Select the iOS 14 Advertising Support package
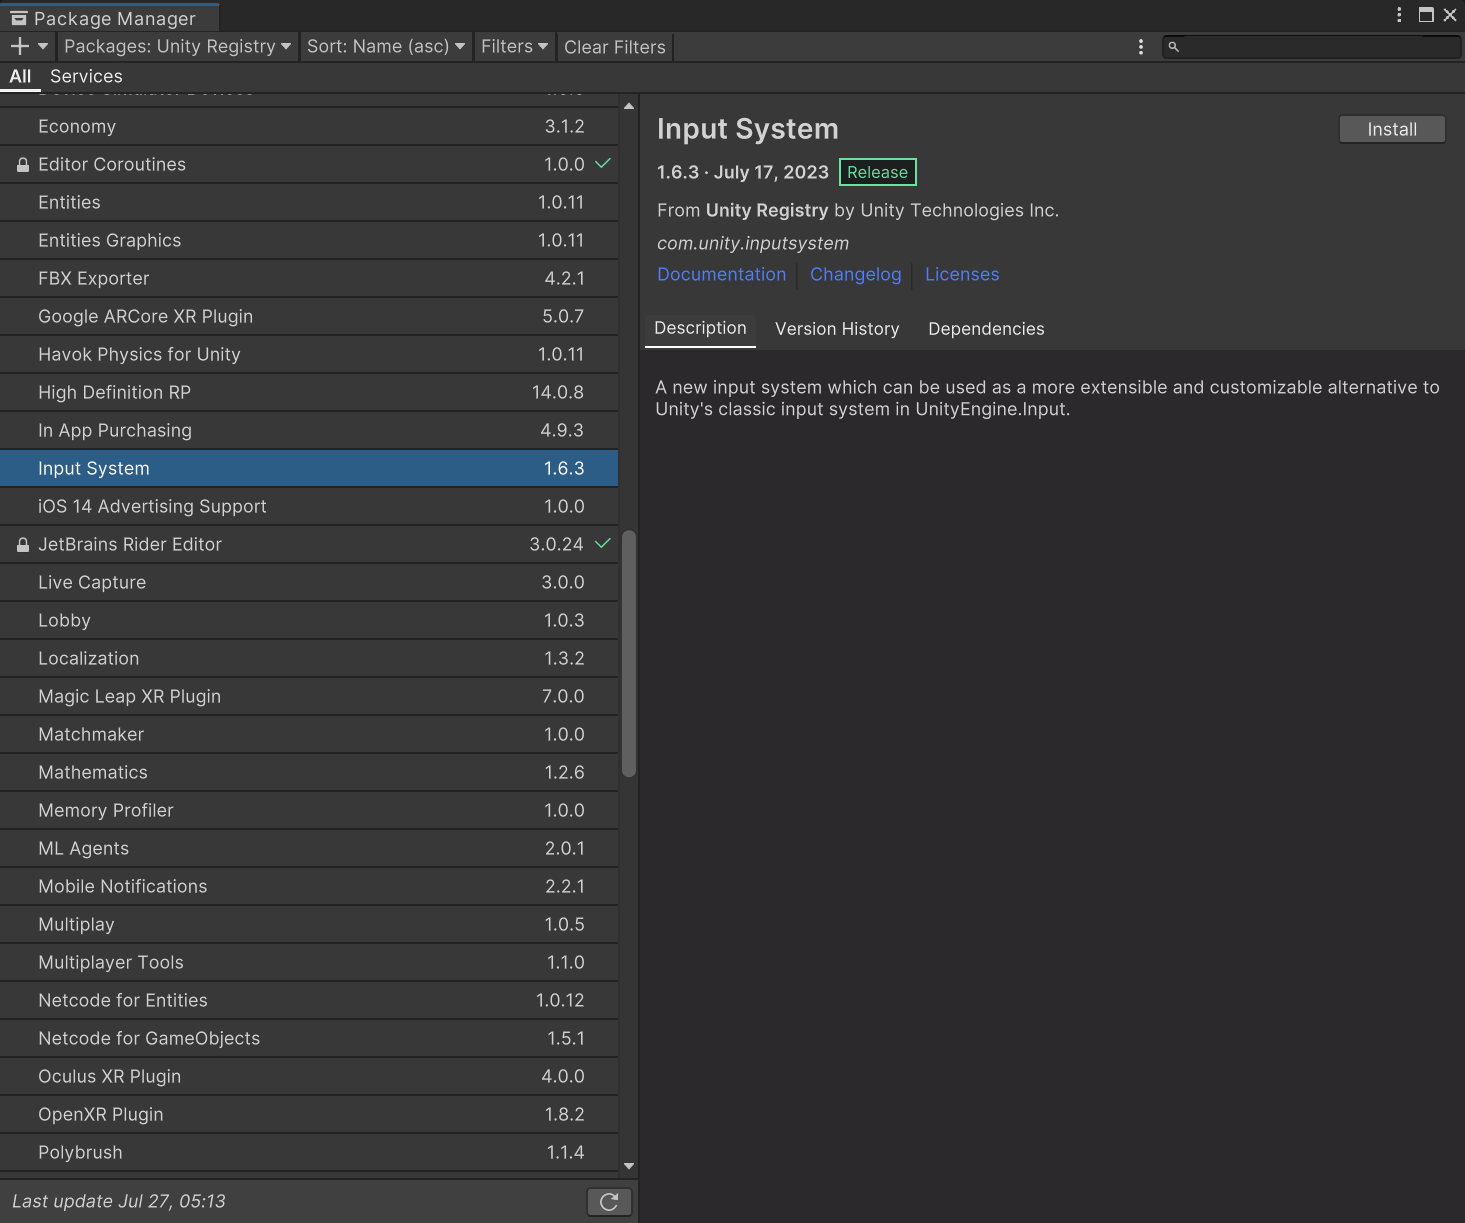The height and width of the screenshot is (1223, 1465). click(x=309, y=507)
